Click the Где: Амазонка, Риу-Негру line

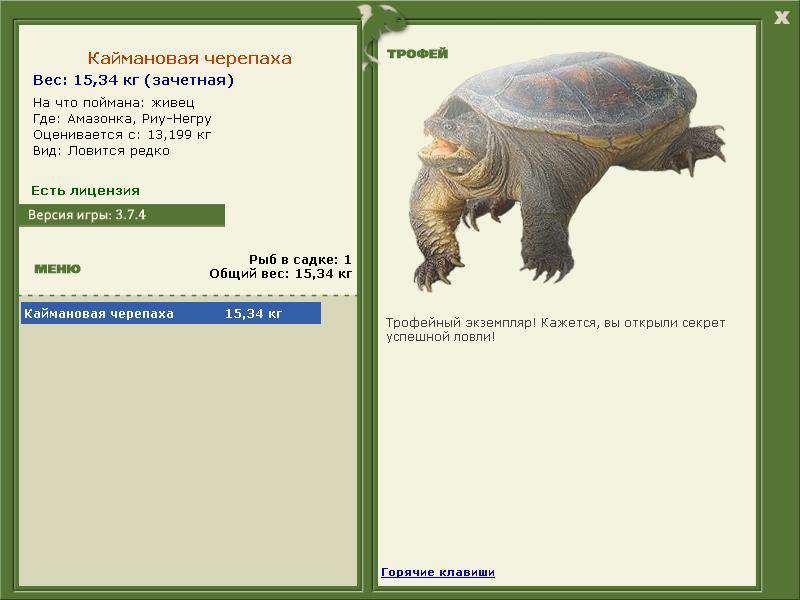(x=122, y=119)
